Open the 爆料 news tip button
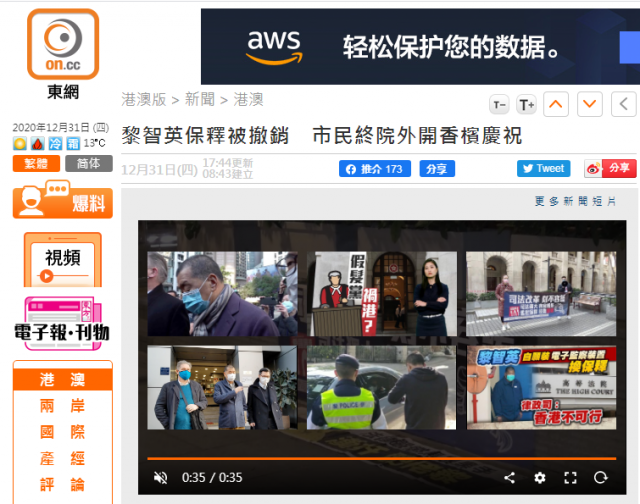640x504 pixels. click(x=63, y=200)
